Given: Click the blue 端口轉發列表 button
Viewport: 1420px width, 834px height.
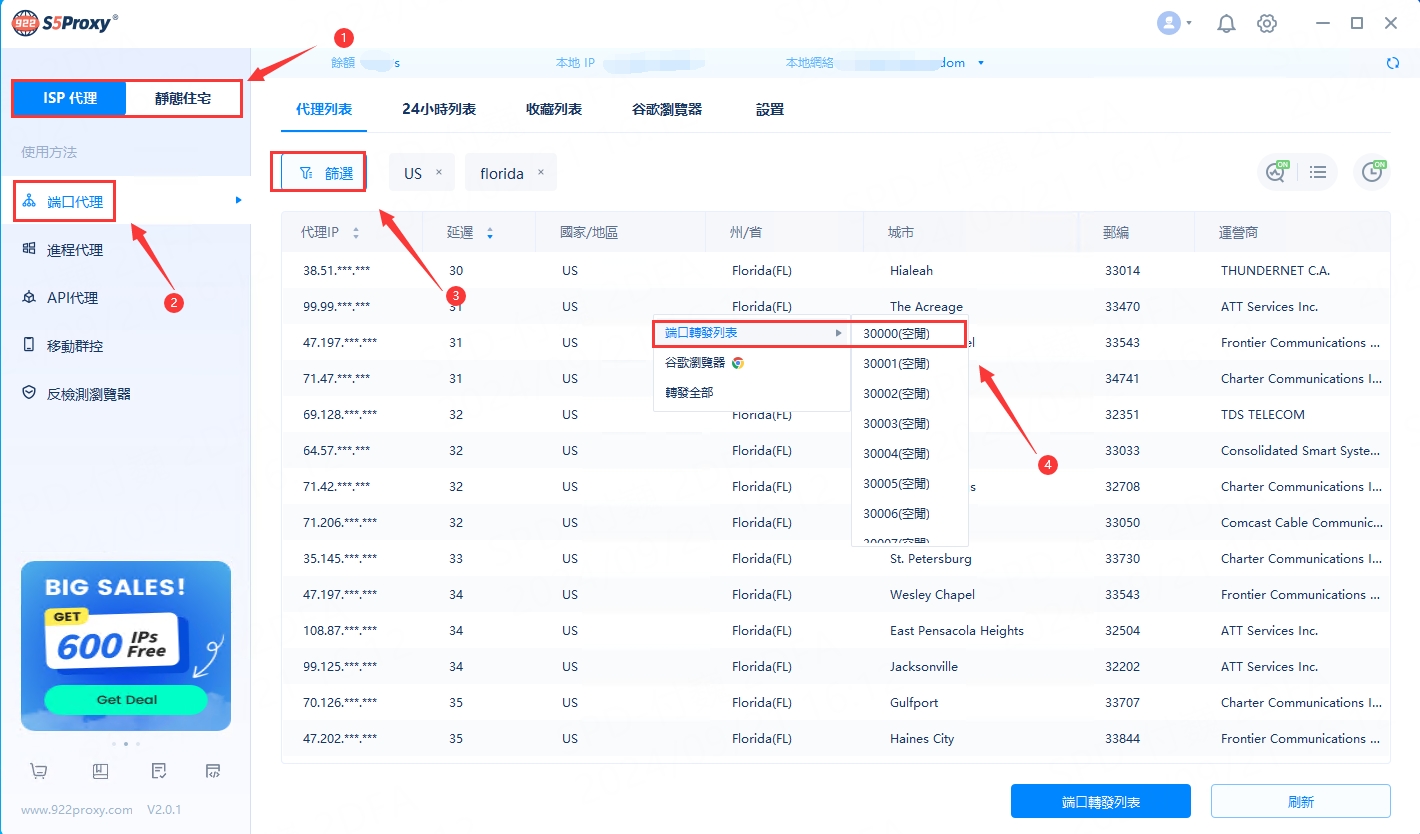Looking at the screenshot, I should pos(1100,802).
